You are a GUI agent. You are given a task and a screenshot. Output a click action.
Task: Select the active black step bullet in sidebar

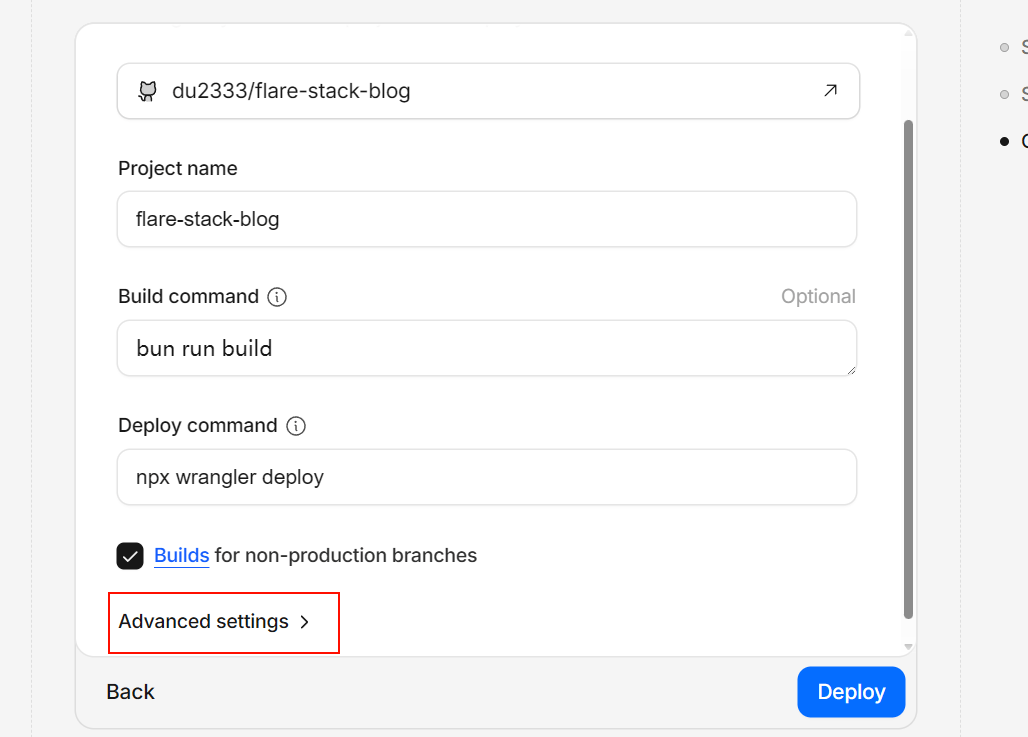pyautogui.click(x=1004, y=141)
